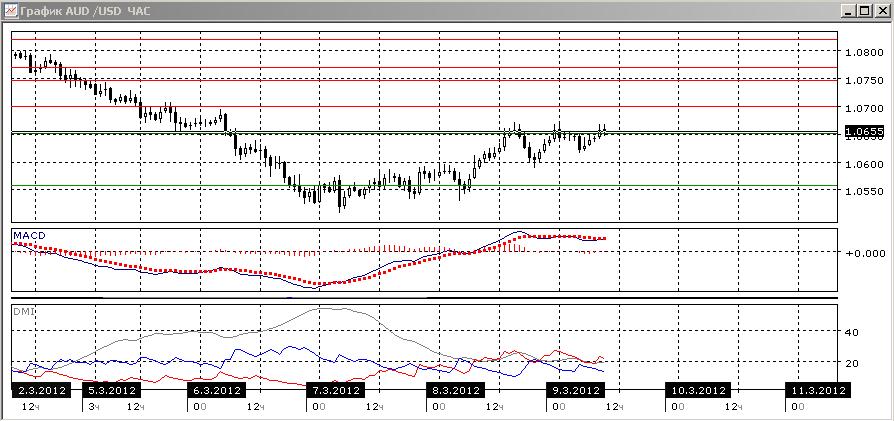894x421 pixels.
Task: Click the 1.0550 price axis label
Action: (x=865, y=192)
